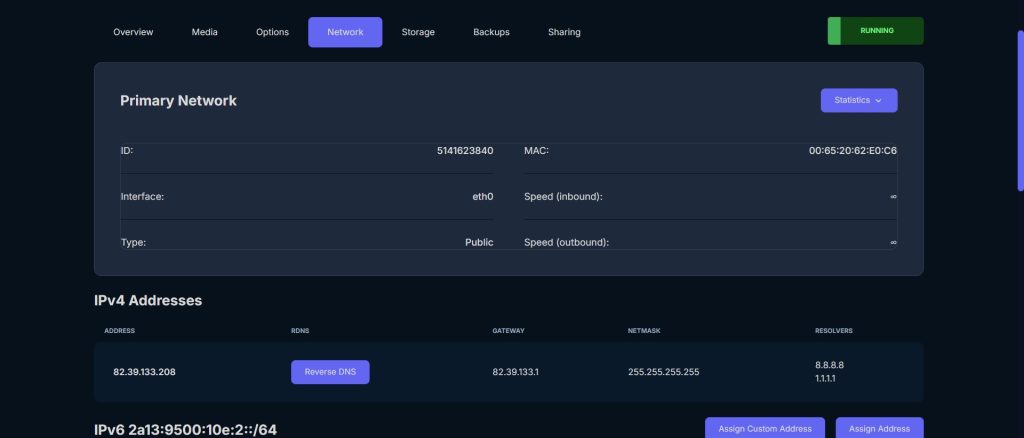The image size is (1024, 438).
Task: Open the Storage tab
Action: 418,32
